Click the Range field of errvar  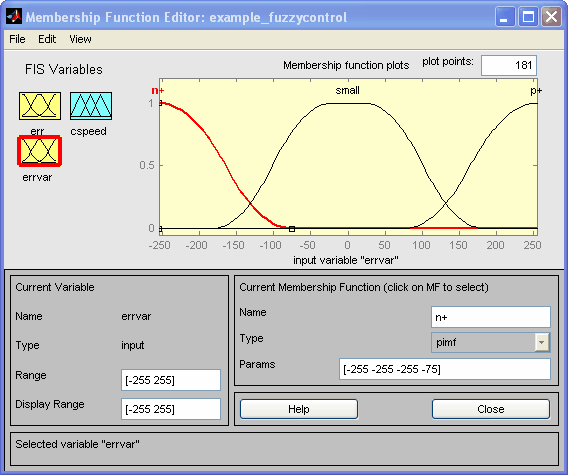pos(171,380)
